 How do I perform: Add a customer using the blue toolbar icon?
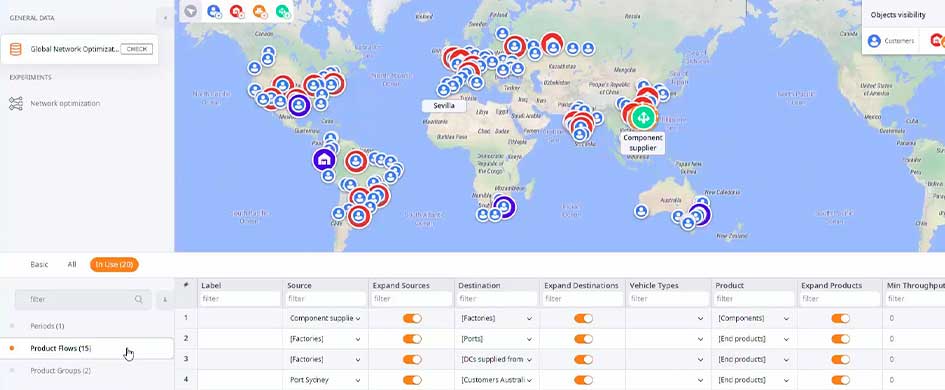click(x=214, y=11)
